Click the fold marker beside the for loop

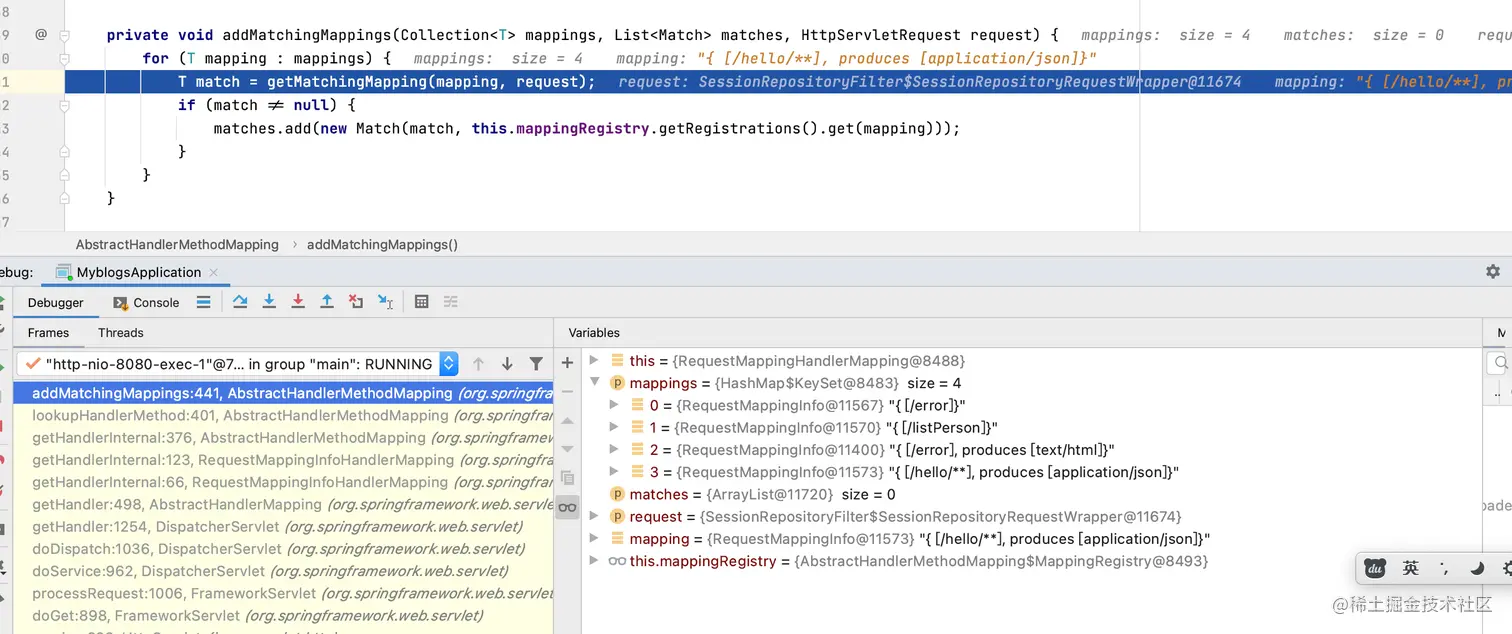click(64, 58)
